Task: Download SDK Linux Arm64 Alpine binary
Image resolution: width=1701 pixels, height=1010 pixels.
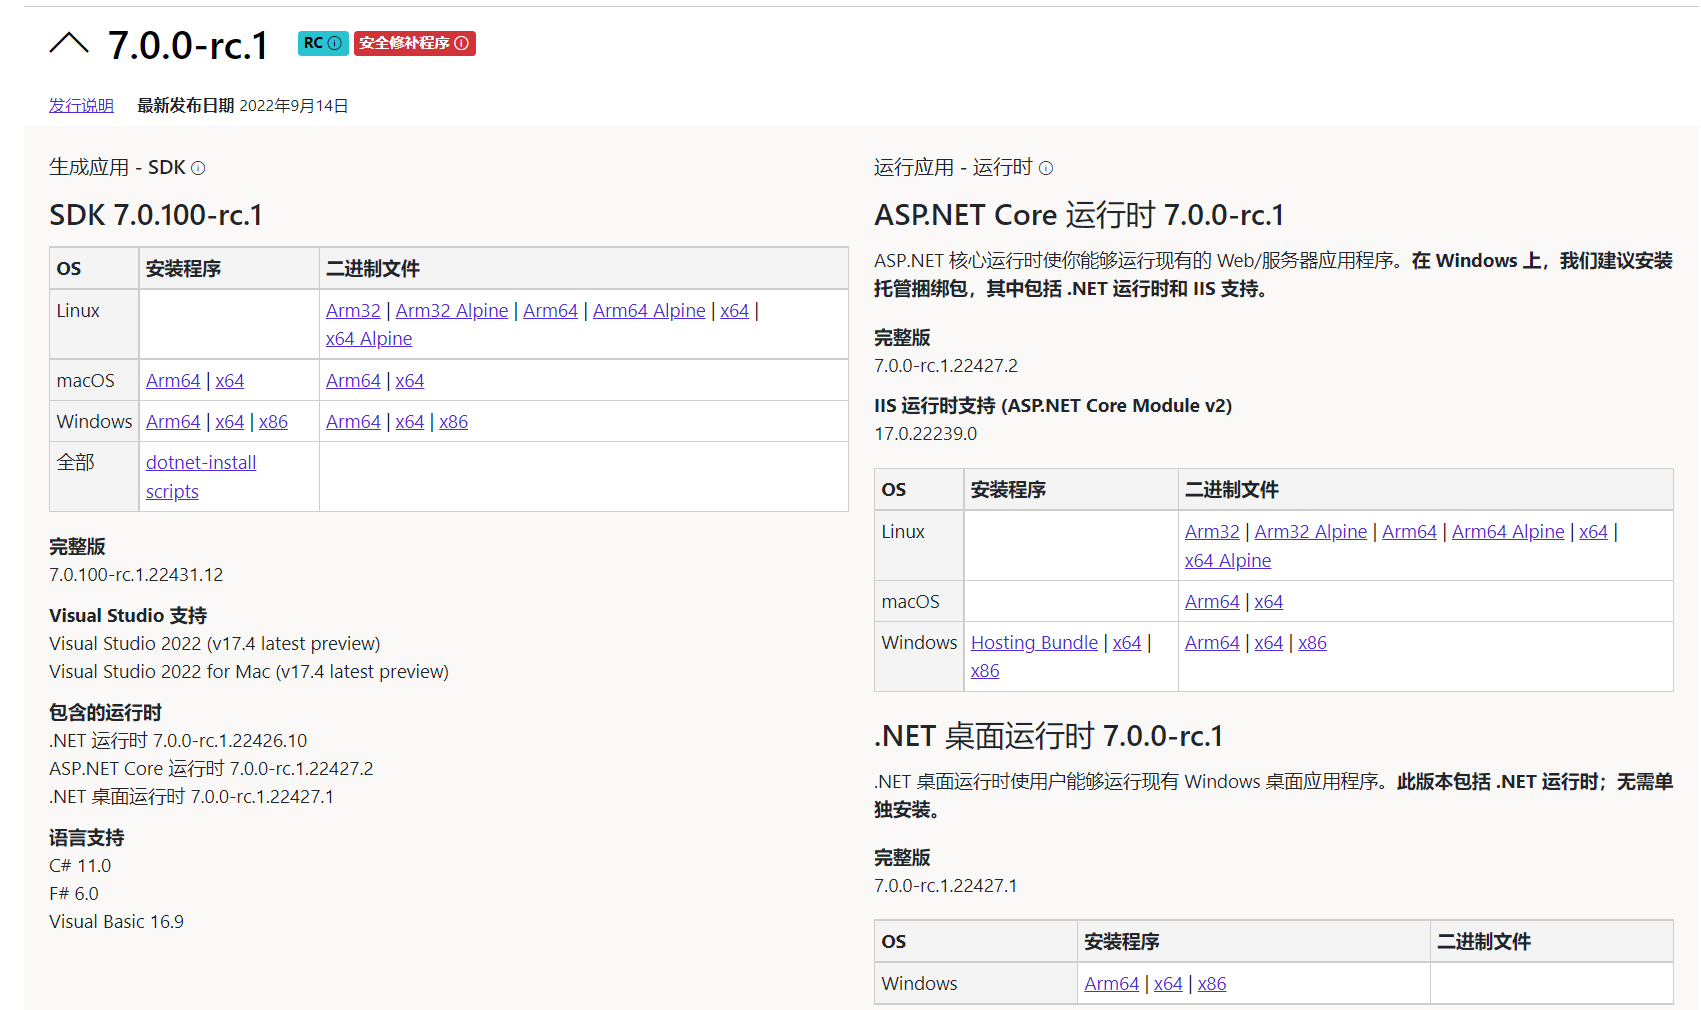Action: (x=649, y=310)
